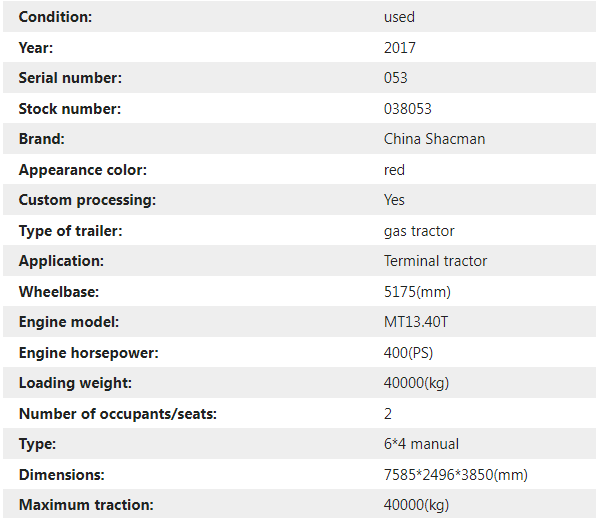The width and height of the screenshot is (596, 518).
Task: Select the wheelbase value 5175(mm)
Action: point(417,292)
